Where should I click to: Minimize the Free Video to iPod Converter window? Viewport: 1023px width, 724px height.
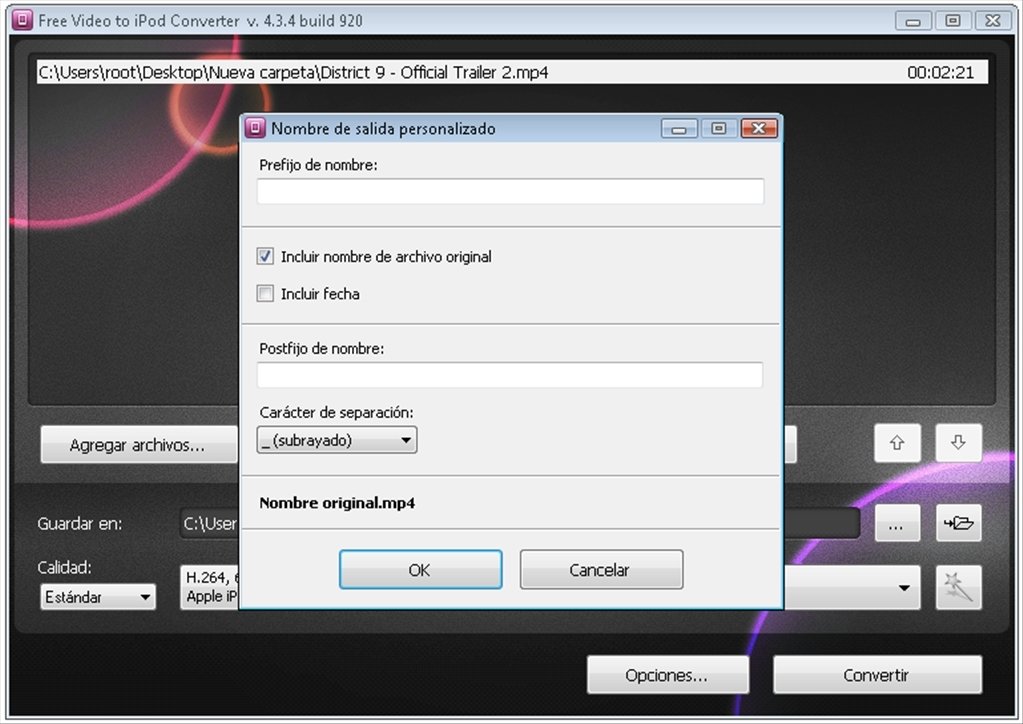913,21
